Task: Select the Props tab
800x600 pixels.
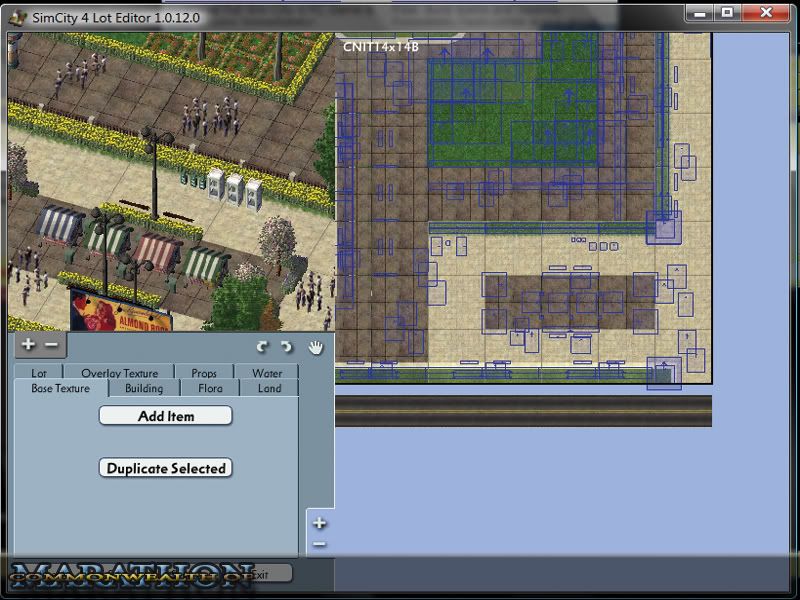Action: click(x=204, y=372)
